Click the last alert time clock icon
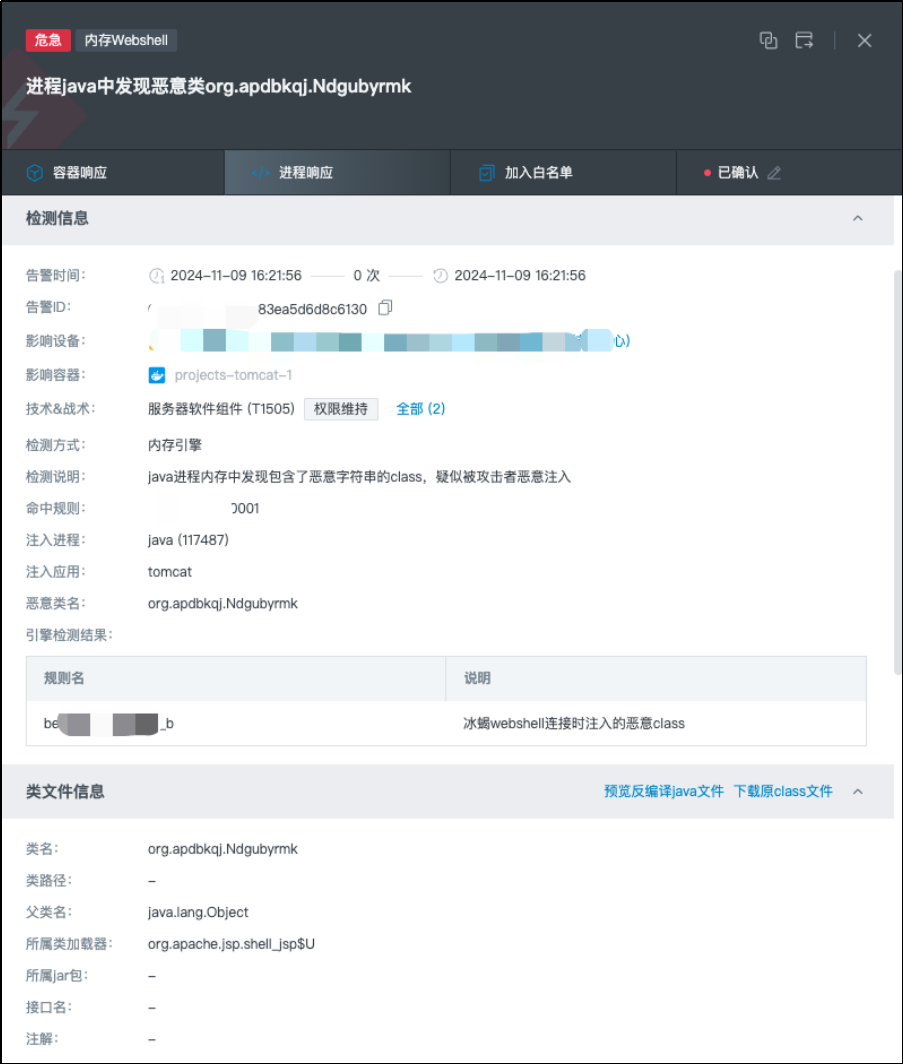 [440, 276]
